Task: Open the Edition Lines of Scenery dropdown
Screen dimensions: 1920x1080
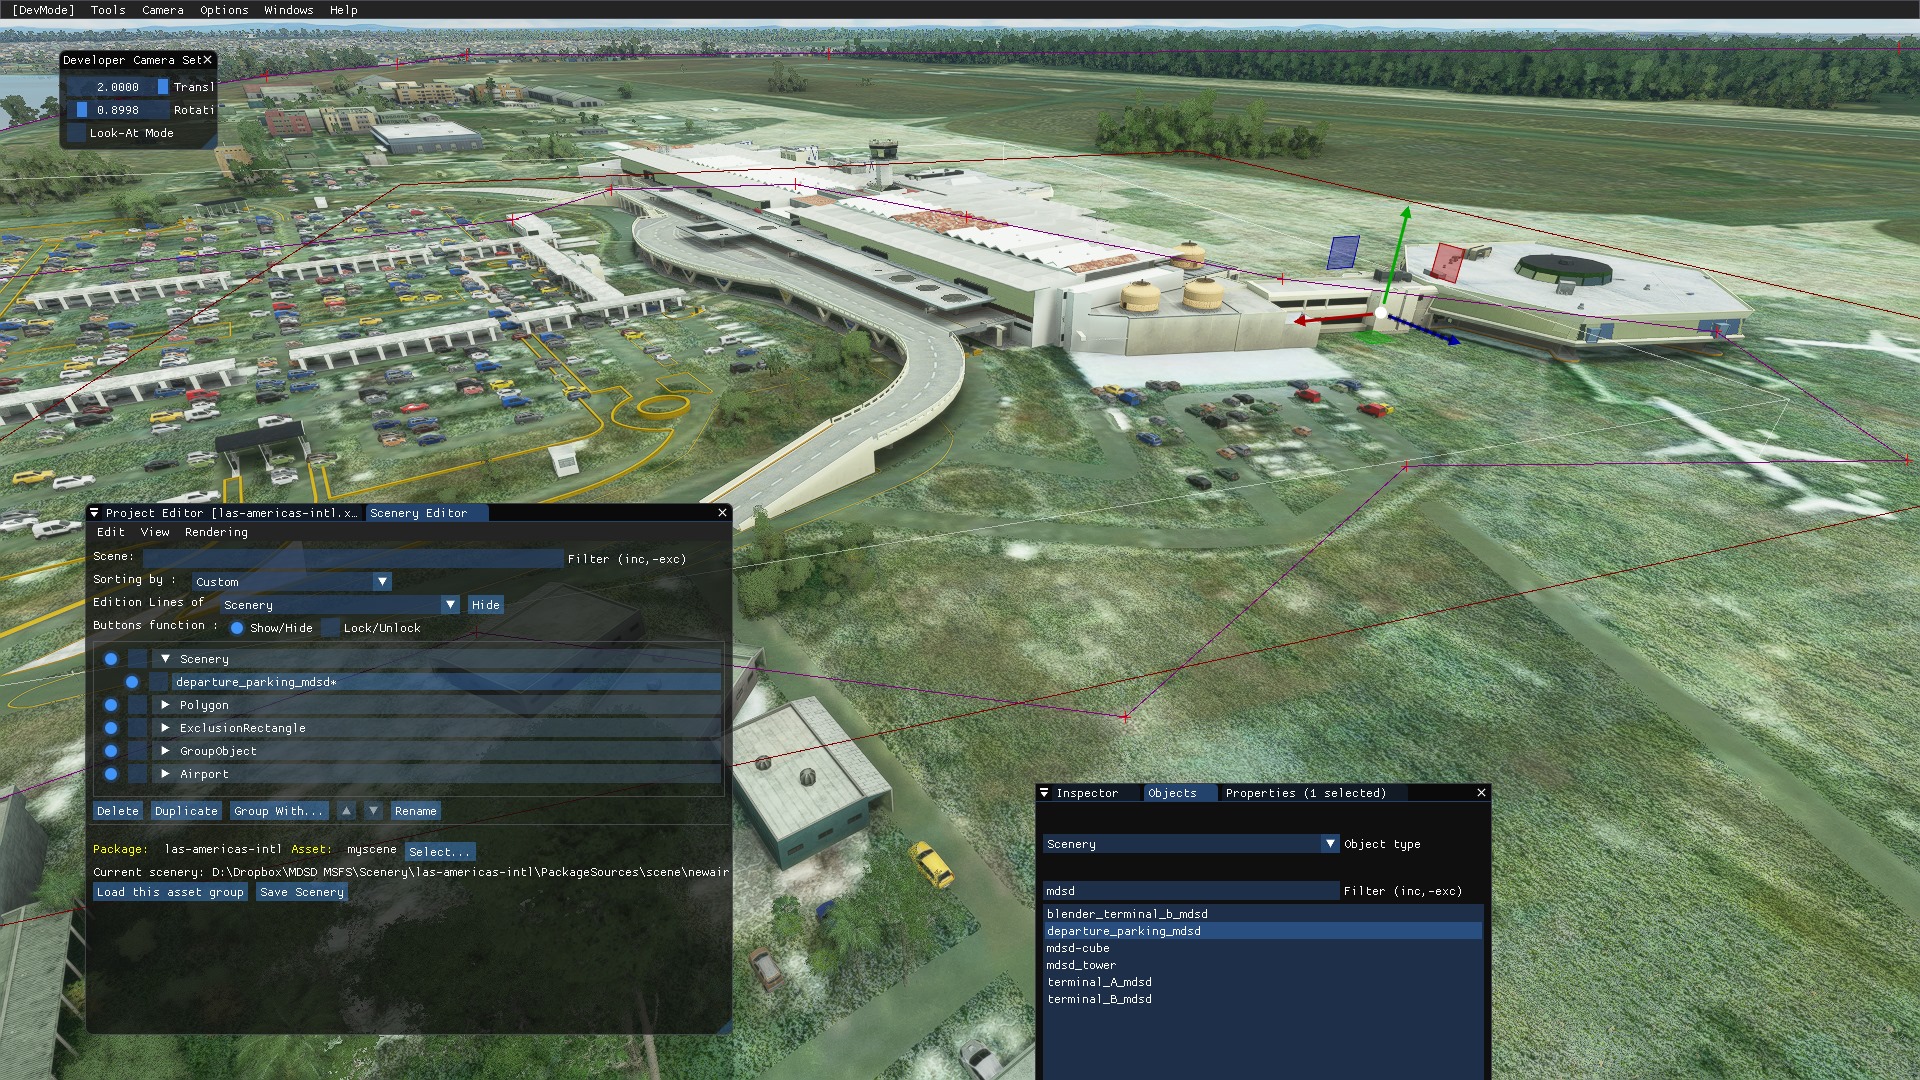Action: 340,605
